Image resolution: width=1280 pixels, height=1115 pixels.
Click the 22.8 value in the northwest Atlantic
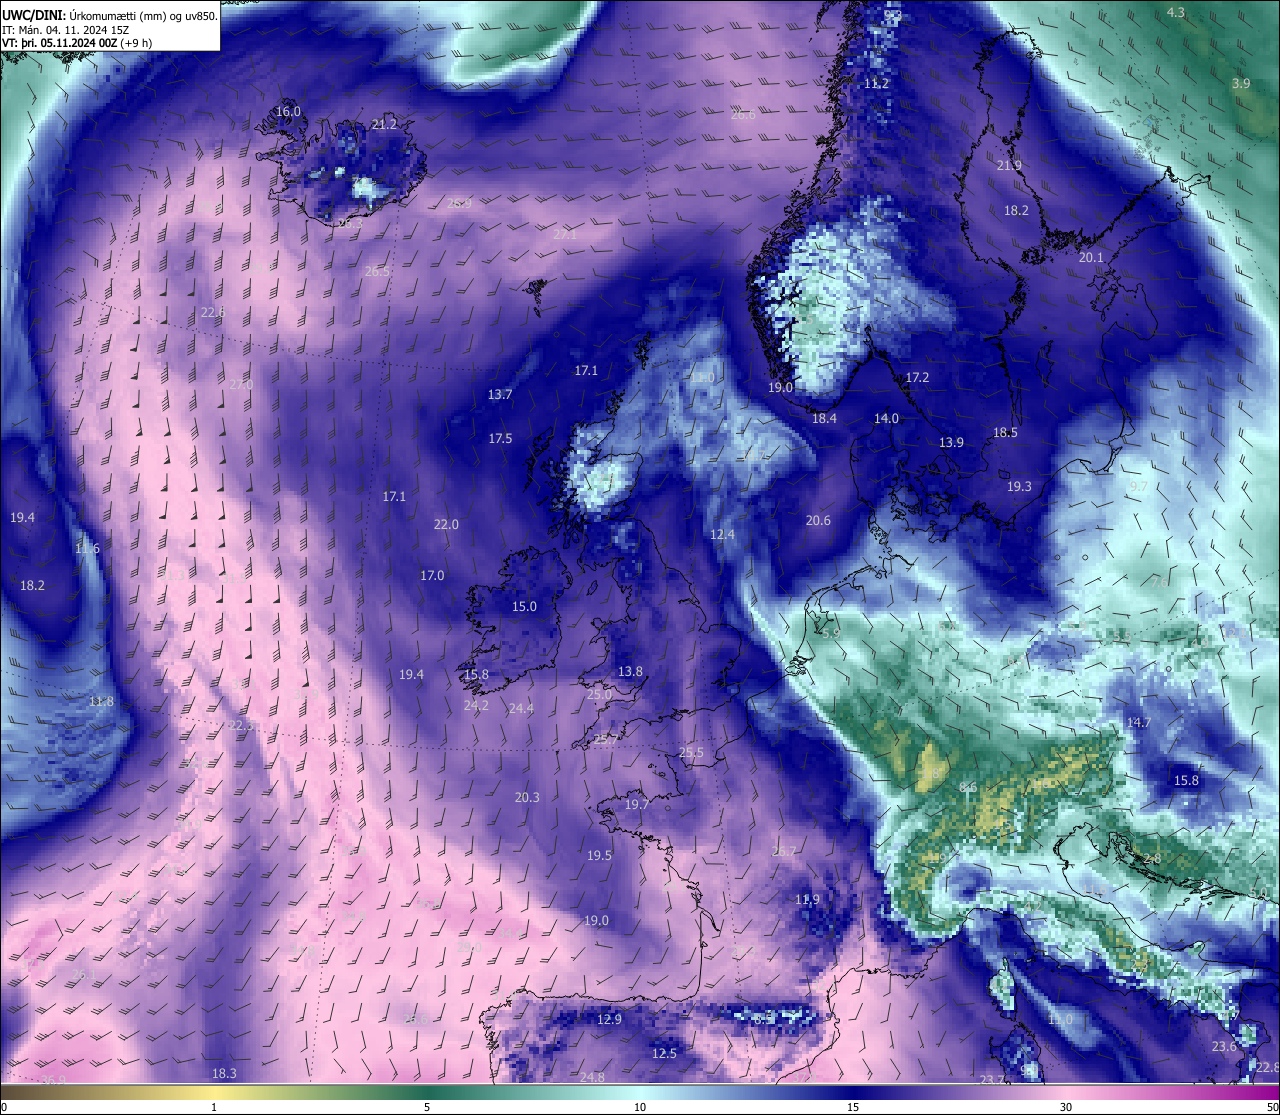coord(212,312)
